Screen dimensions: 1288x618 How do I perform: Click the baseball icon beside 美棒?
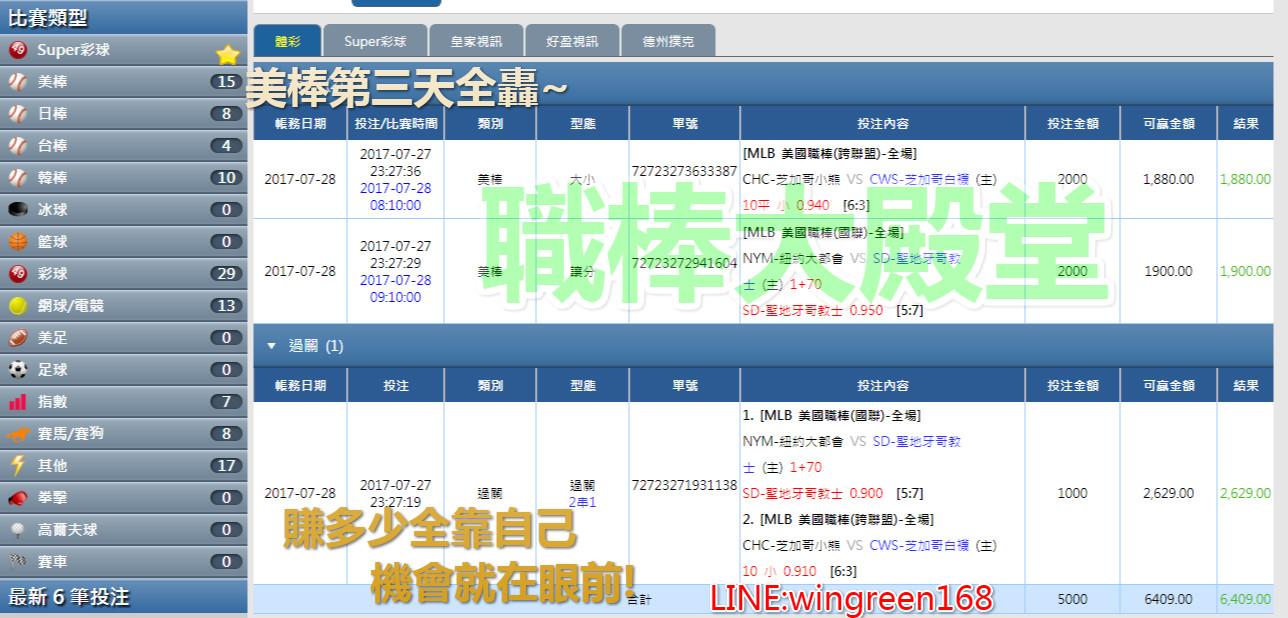pos(18,82)
